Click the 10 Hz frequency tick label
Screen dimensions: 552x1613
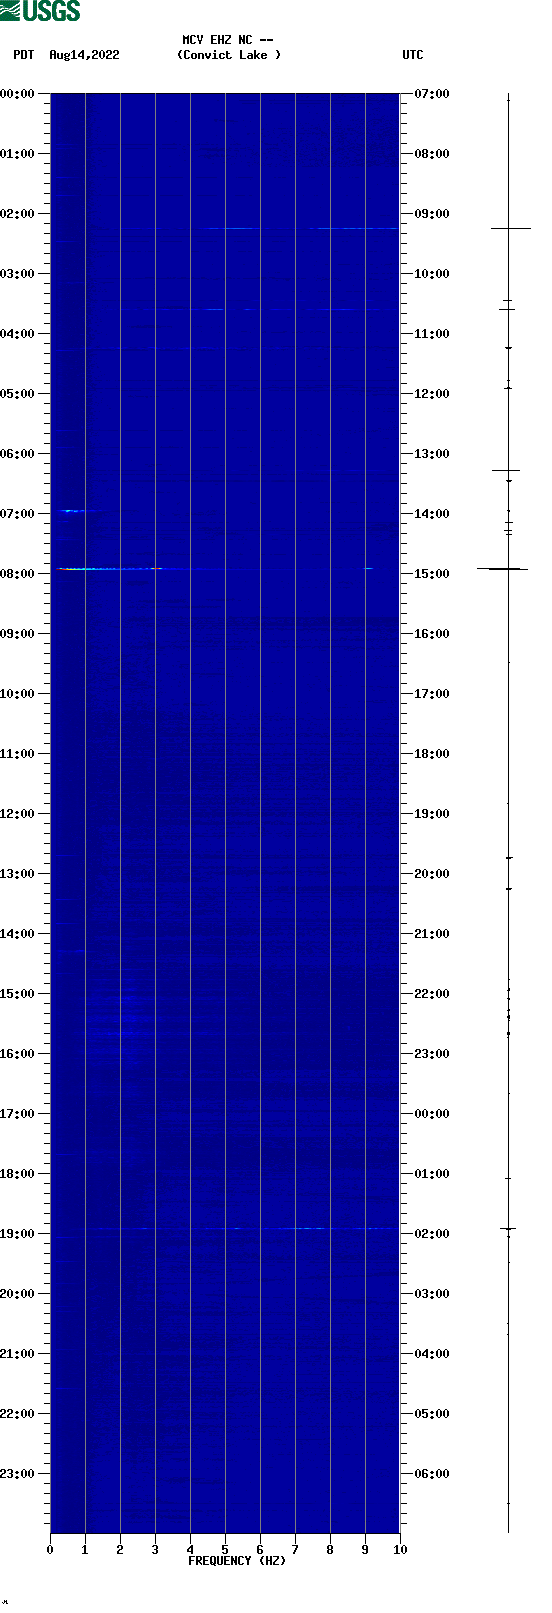click(400, 1550)
